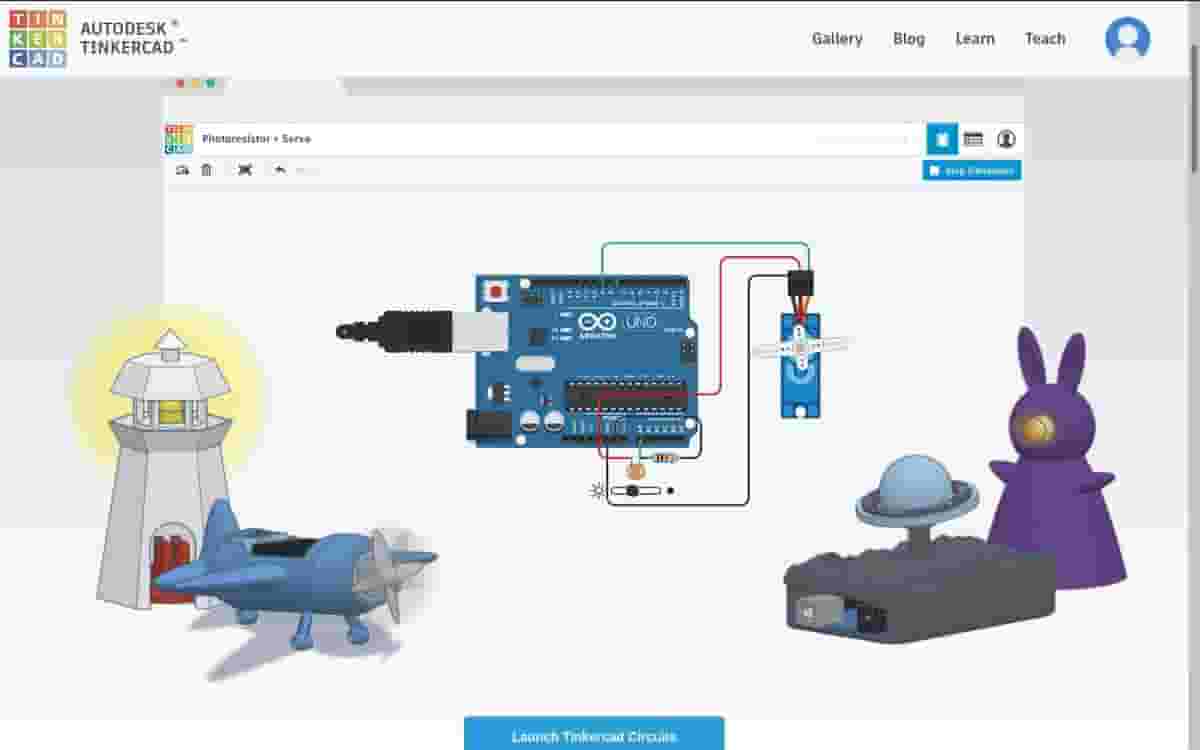
Task: Click the Tinkercad logo in the embedded editor
Action: pos(181,138)
